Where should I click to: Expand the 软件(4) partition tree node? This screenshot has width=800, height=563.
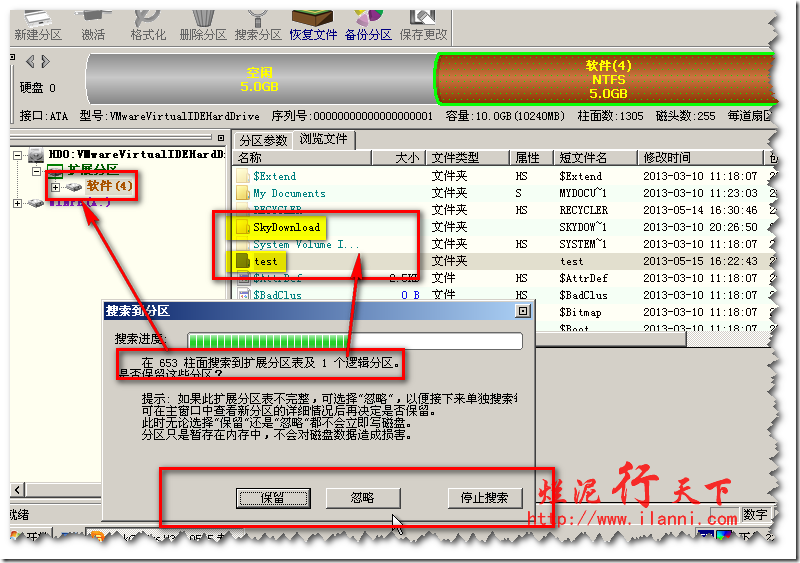coord(55,186)
